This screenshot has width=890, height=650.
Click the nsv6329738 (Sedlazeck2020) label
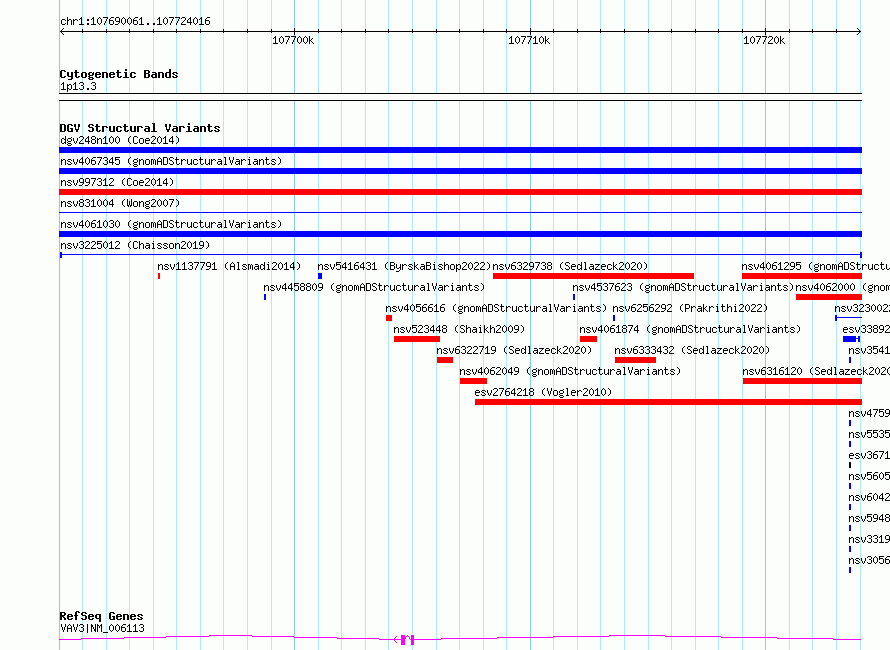click(x=570, y=266)
